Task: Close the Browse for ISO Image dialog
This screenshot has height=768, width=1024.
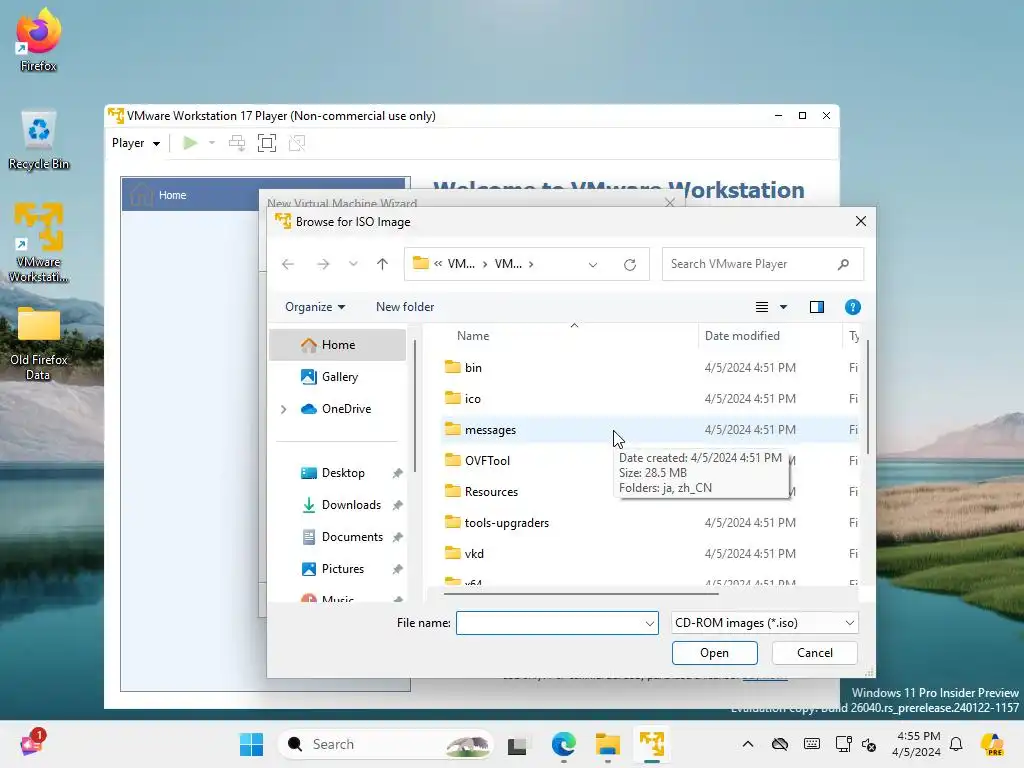Action: click(x=861, y=221)
